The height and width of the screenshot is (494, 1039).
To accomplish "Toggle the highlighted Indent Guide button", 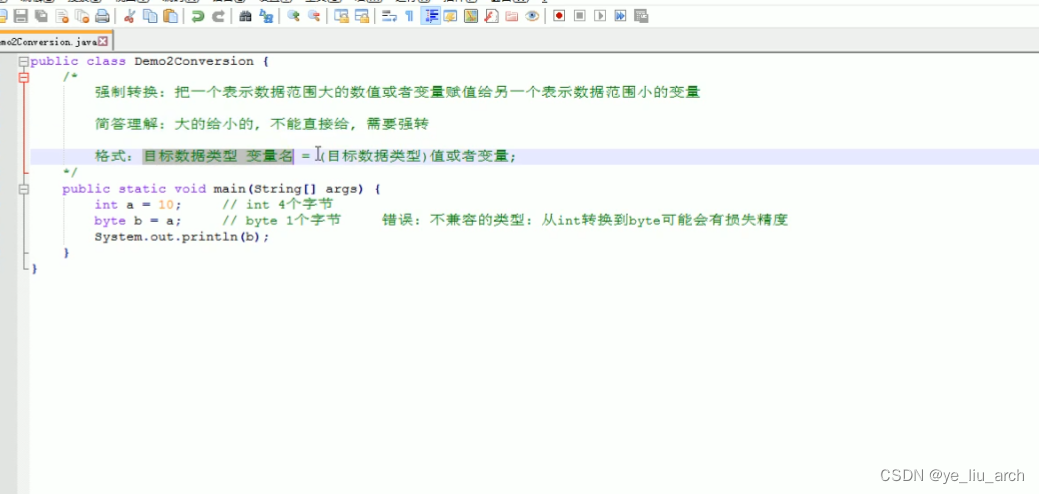I will click(430, 16).
